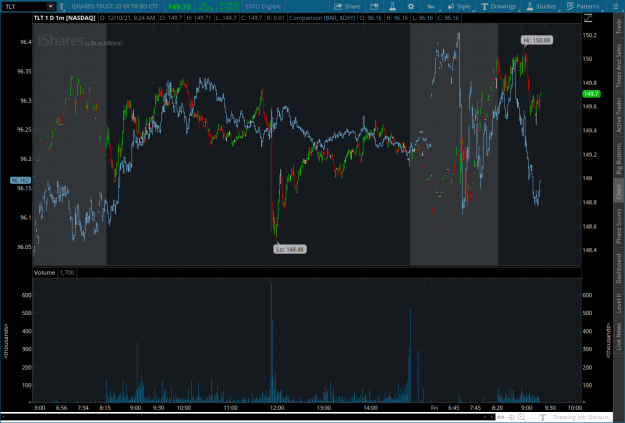This screenshot has width=625, height=423.
Task: Click the symbol link icon beside TLT
Action: pos(62,6)
